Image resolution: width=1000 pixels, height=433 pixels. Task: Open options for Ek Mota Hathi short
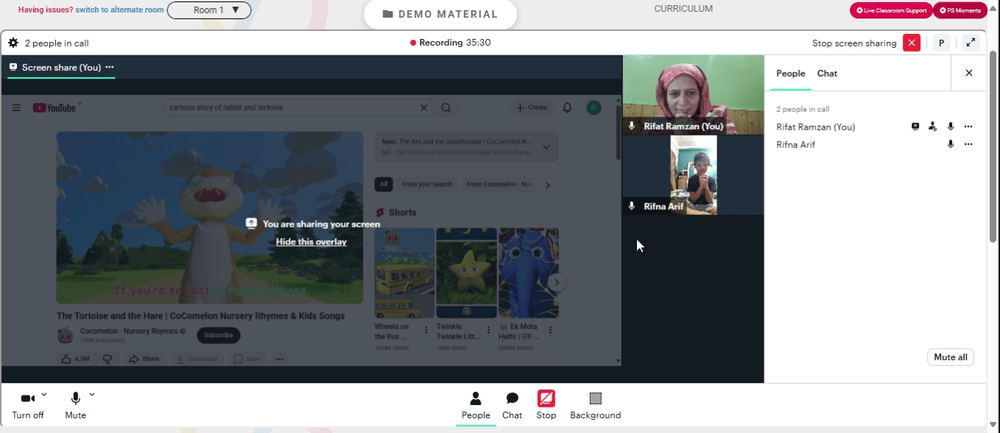coord(550,330)
